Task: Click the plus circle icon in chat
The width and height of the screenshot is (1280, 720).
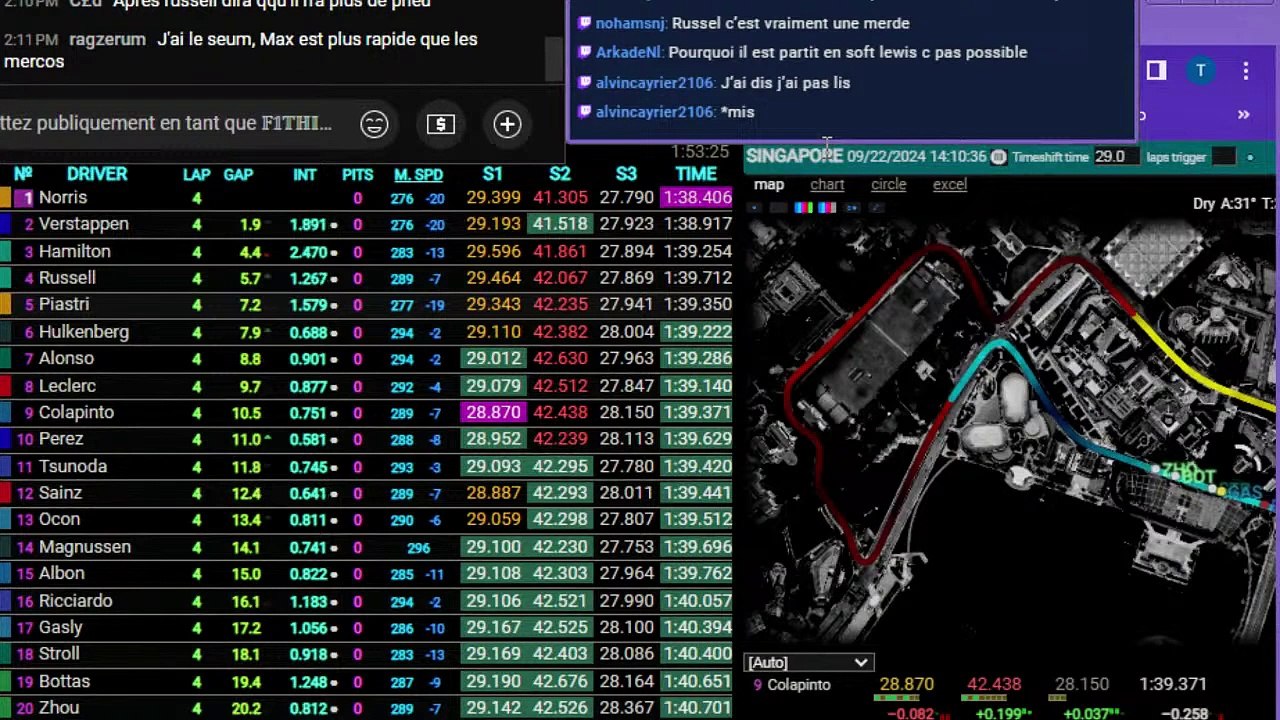Action: [x=507, y=124]
